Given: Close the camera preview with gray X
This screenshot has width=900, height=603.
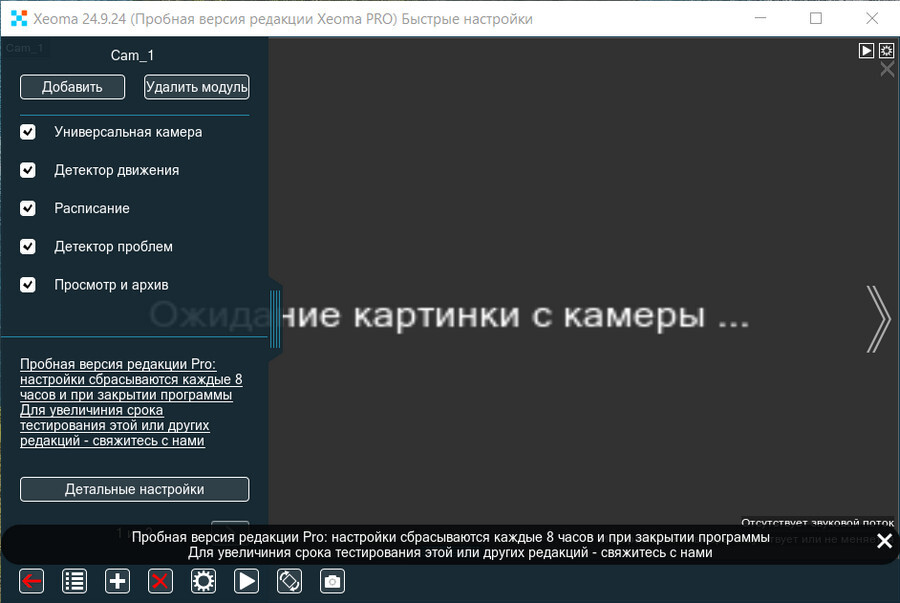Looking at the screenshot, I should coord(887,69).
